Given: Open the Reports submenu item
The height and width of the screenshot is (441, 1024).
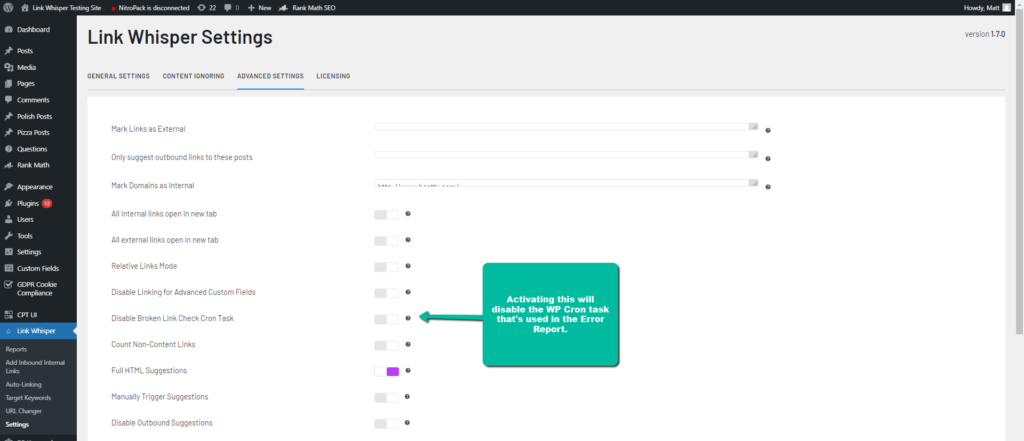Looking at the screenshot, I should (x=16, y=350).
